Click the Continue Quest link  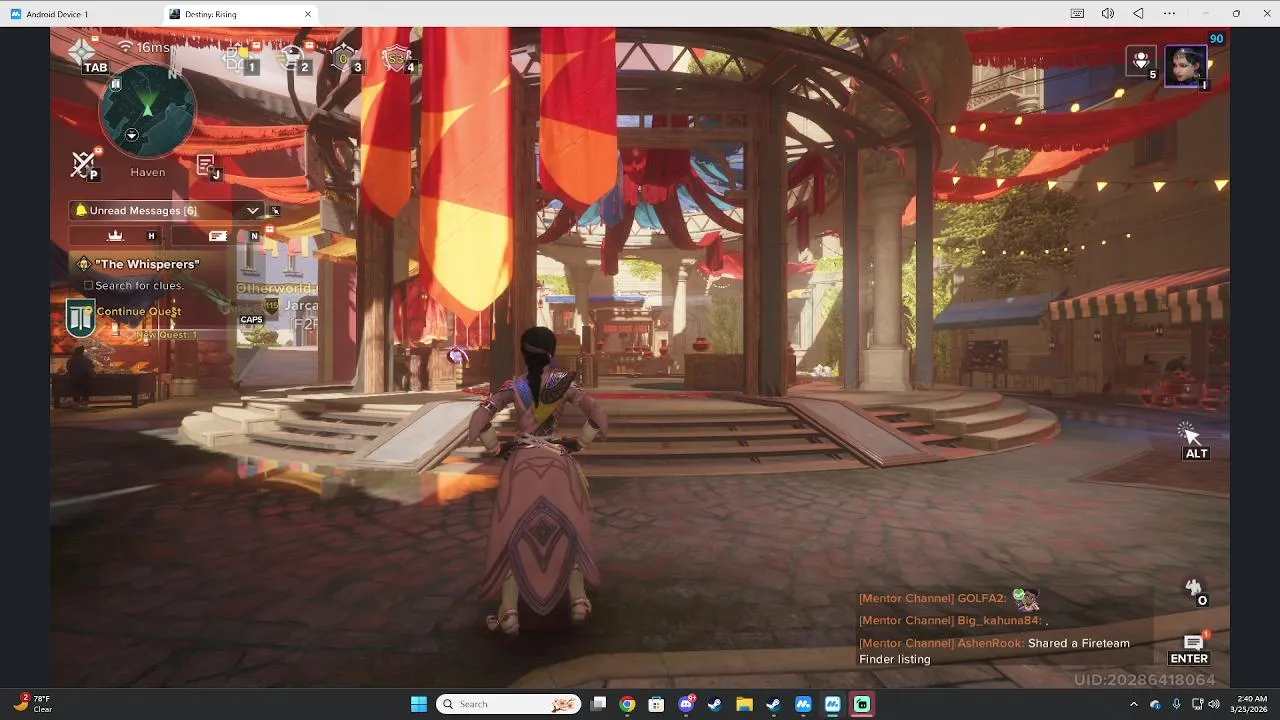pos(139,311)
